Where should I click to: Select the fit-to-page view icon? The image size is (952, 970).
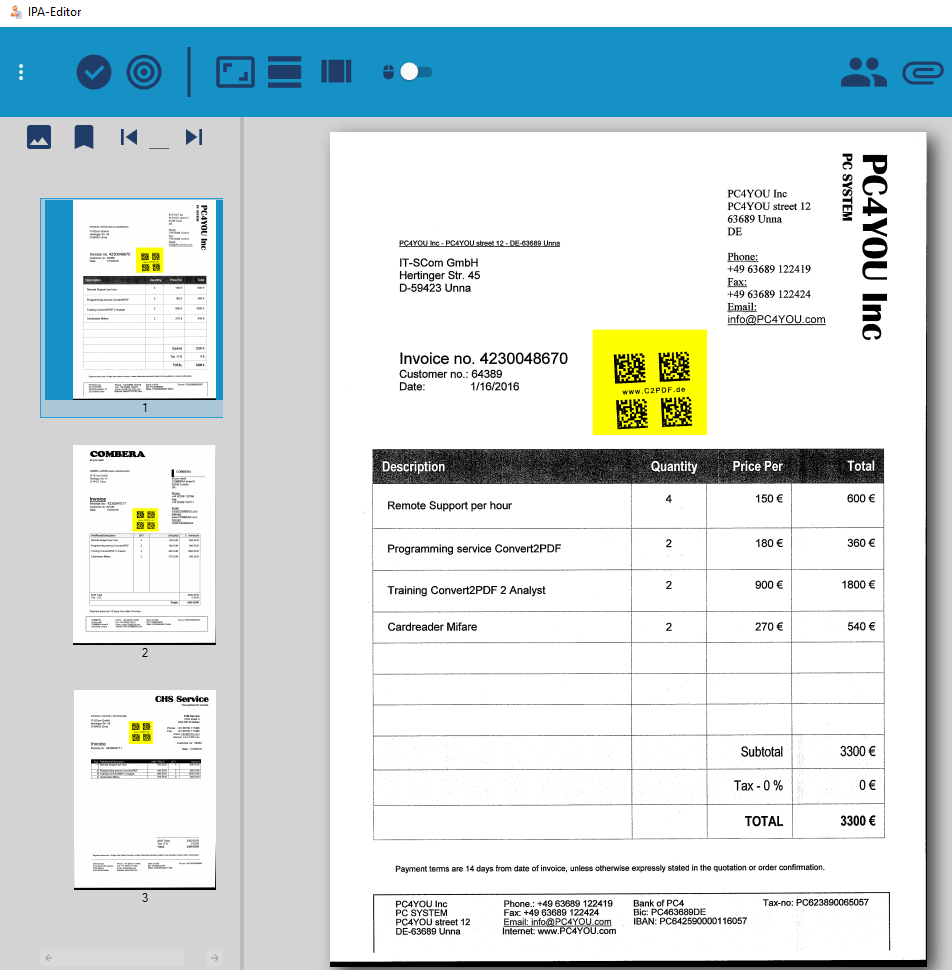(235, 72)
